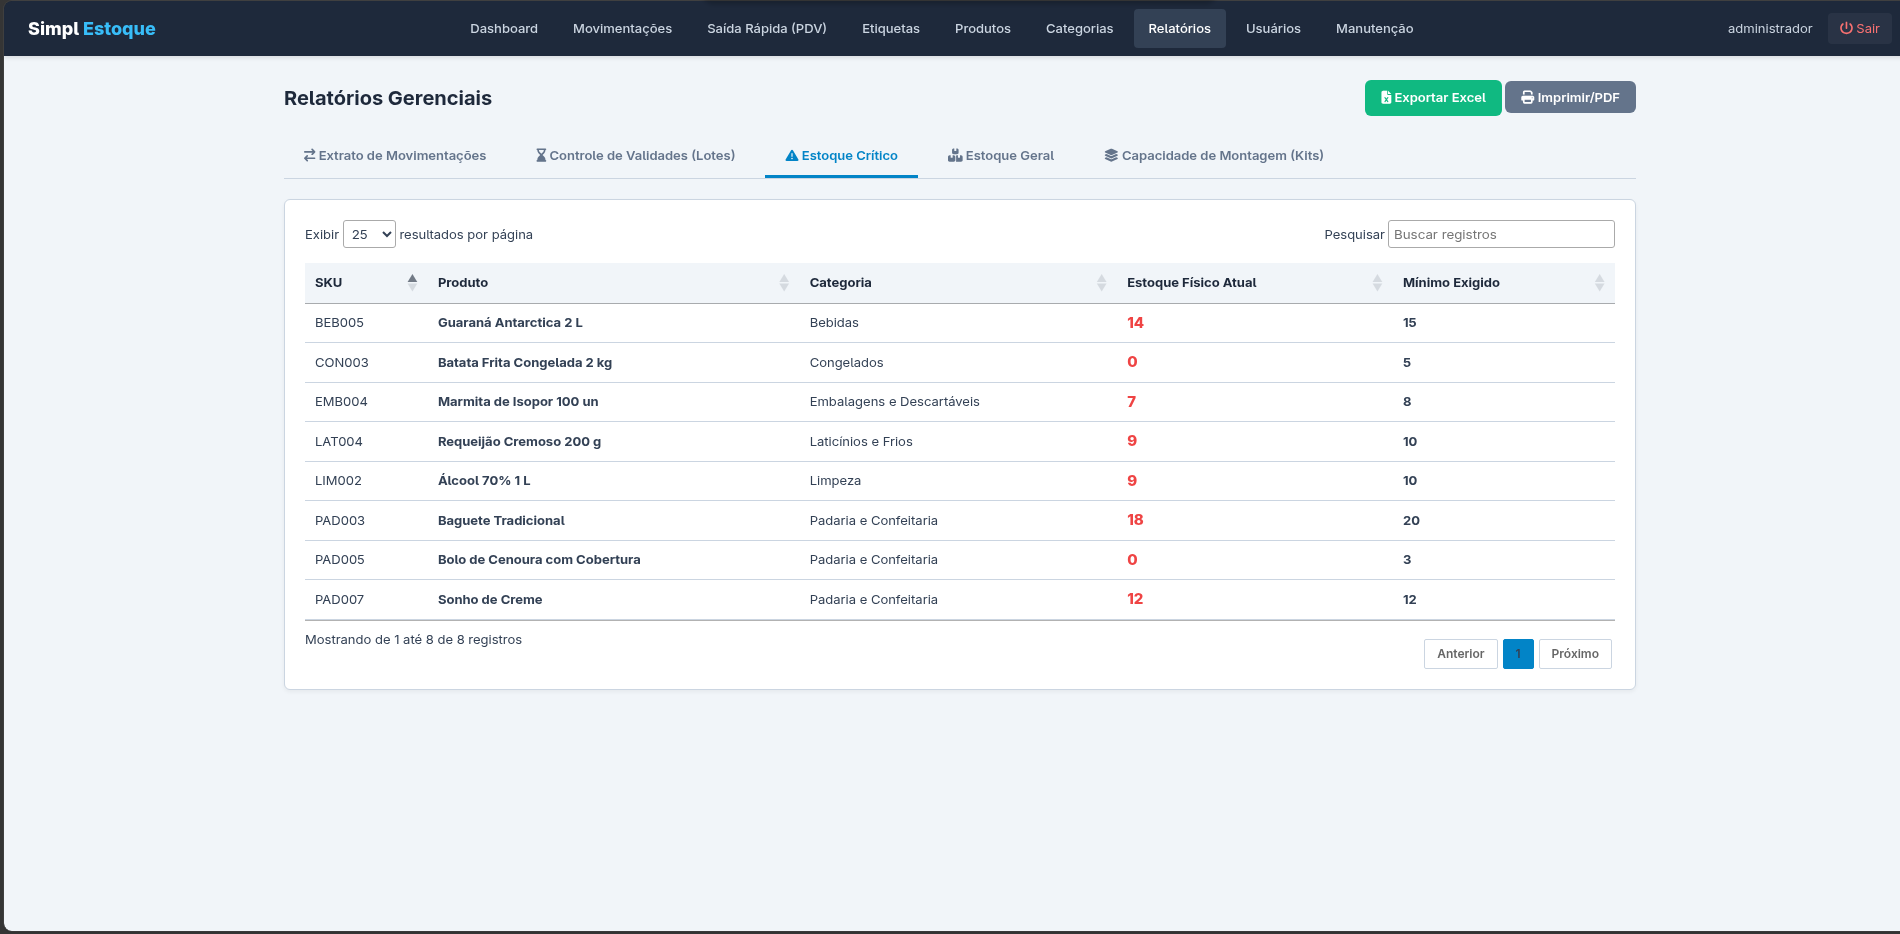
Task: Open the results per page dropdown
Action: pos(369,234)
